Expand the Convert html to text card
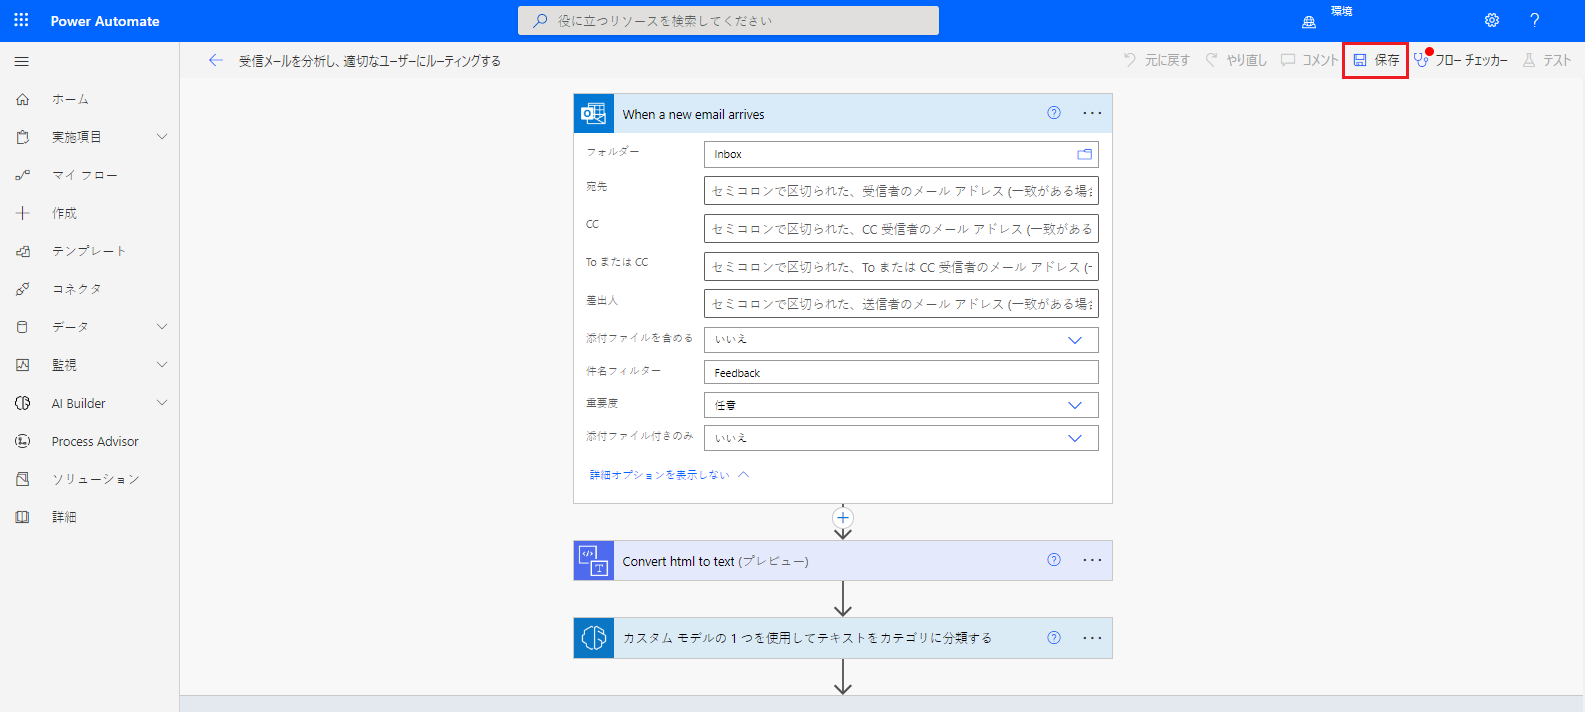Screen dimensions: 1585x712 [843, 561]
